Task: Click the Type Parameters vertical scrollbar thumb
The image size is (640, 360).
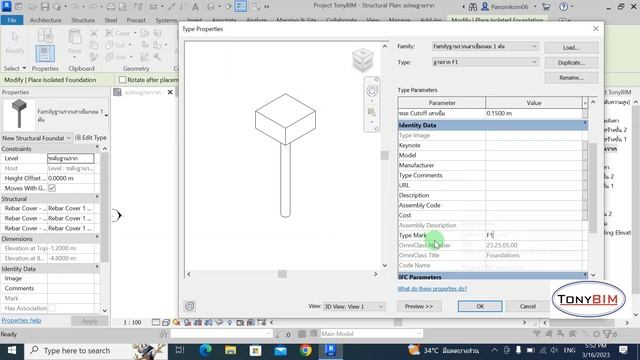Action: (593, 188)
